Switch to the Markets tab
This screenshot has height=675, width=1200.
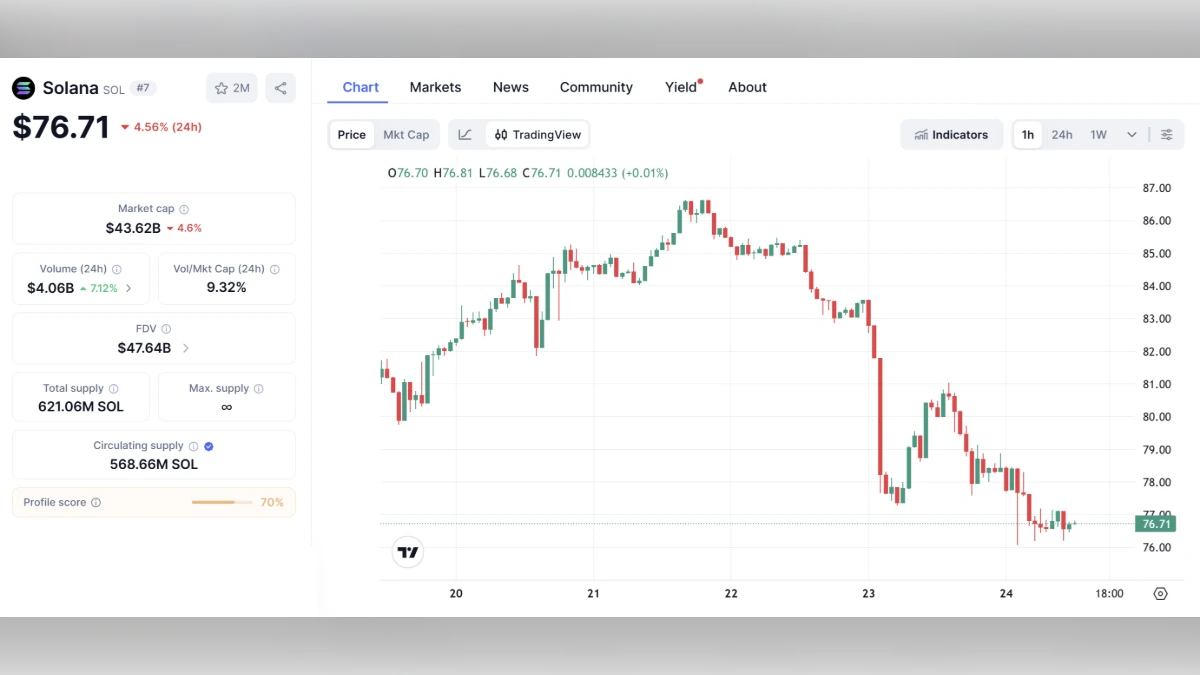[x=435, y=87]
